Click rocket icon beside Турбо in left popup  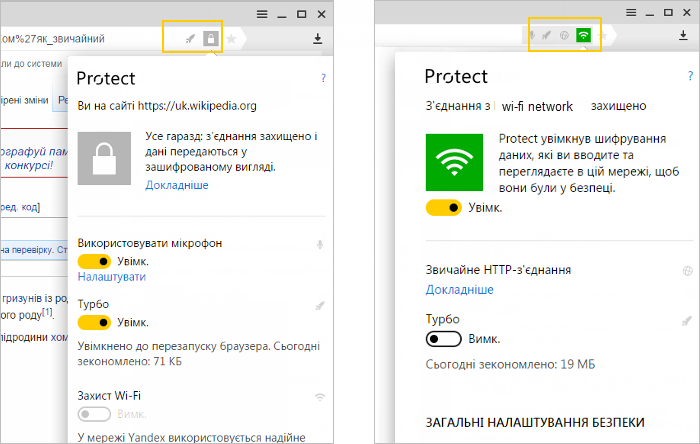(x=320, y=306)
